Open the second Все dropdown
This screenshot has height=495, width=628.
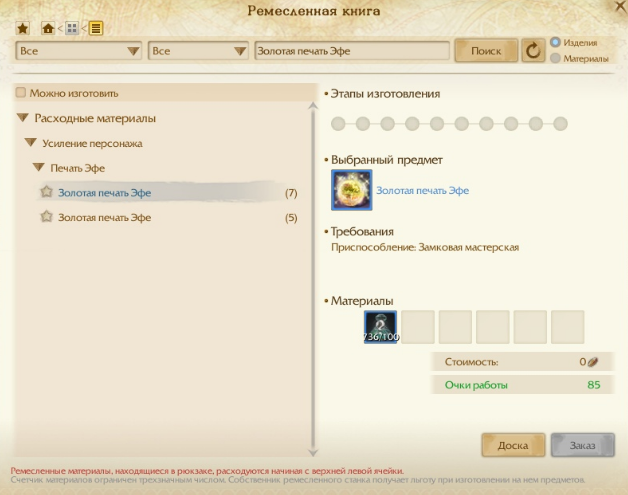(x=198, y=51)
